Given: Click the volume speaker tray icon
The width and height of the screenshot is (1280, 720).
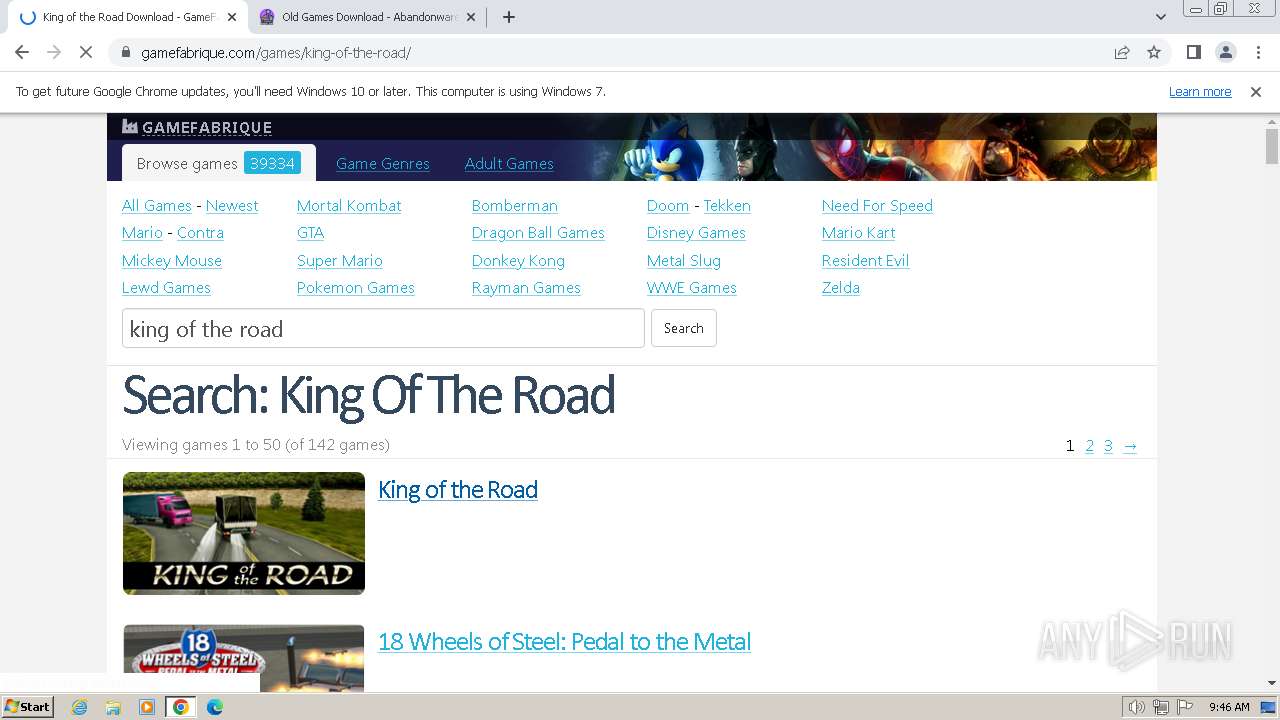Looking at the screenshot, I should click(x=1137, y=707).
